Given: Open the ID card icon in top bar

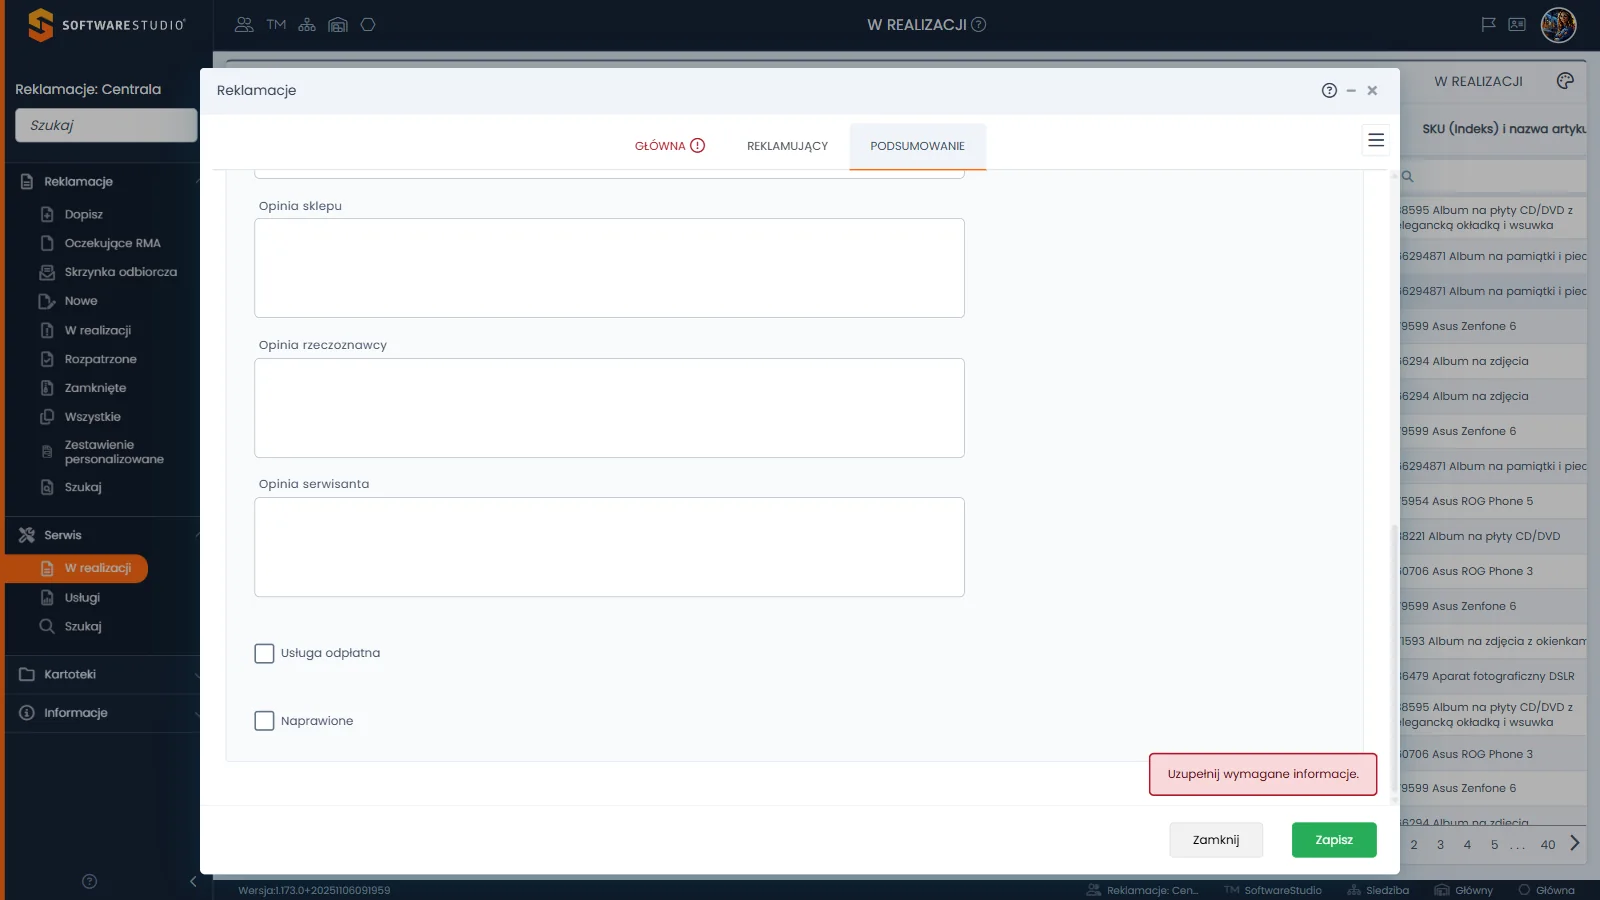Looking at the screenshot, I should [1517, 25].
